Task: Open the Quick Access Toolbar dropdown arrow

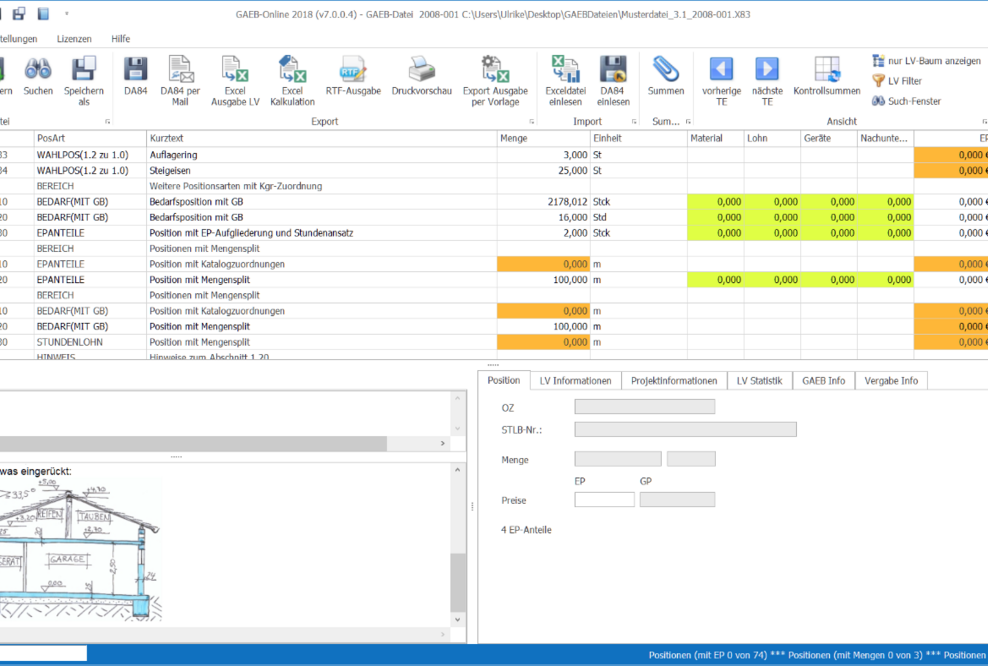Action: pyautogui.click(x=66, y=15)
